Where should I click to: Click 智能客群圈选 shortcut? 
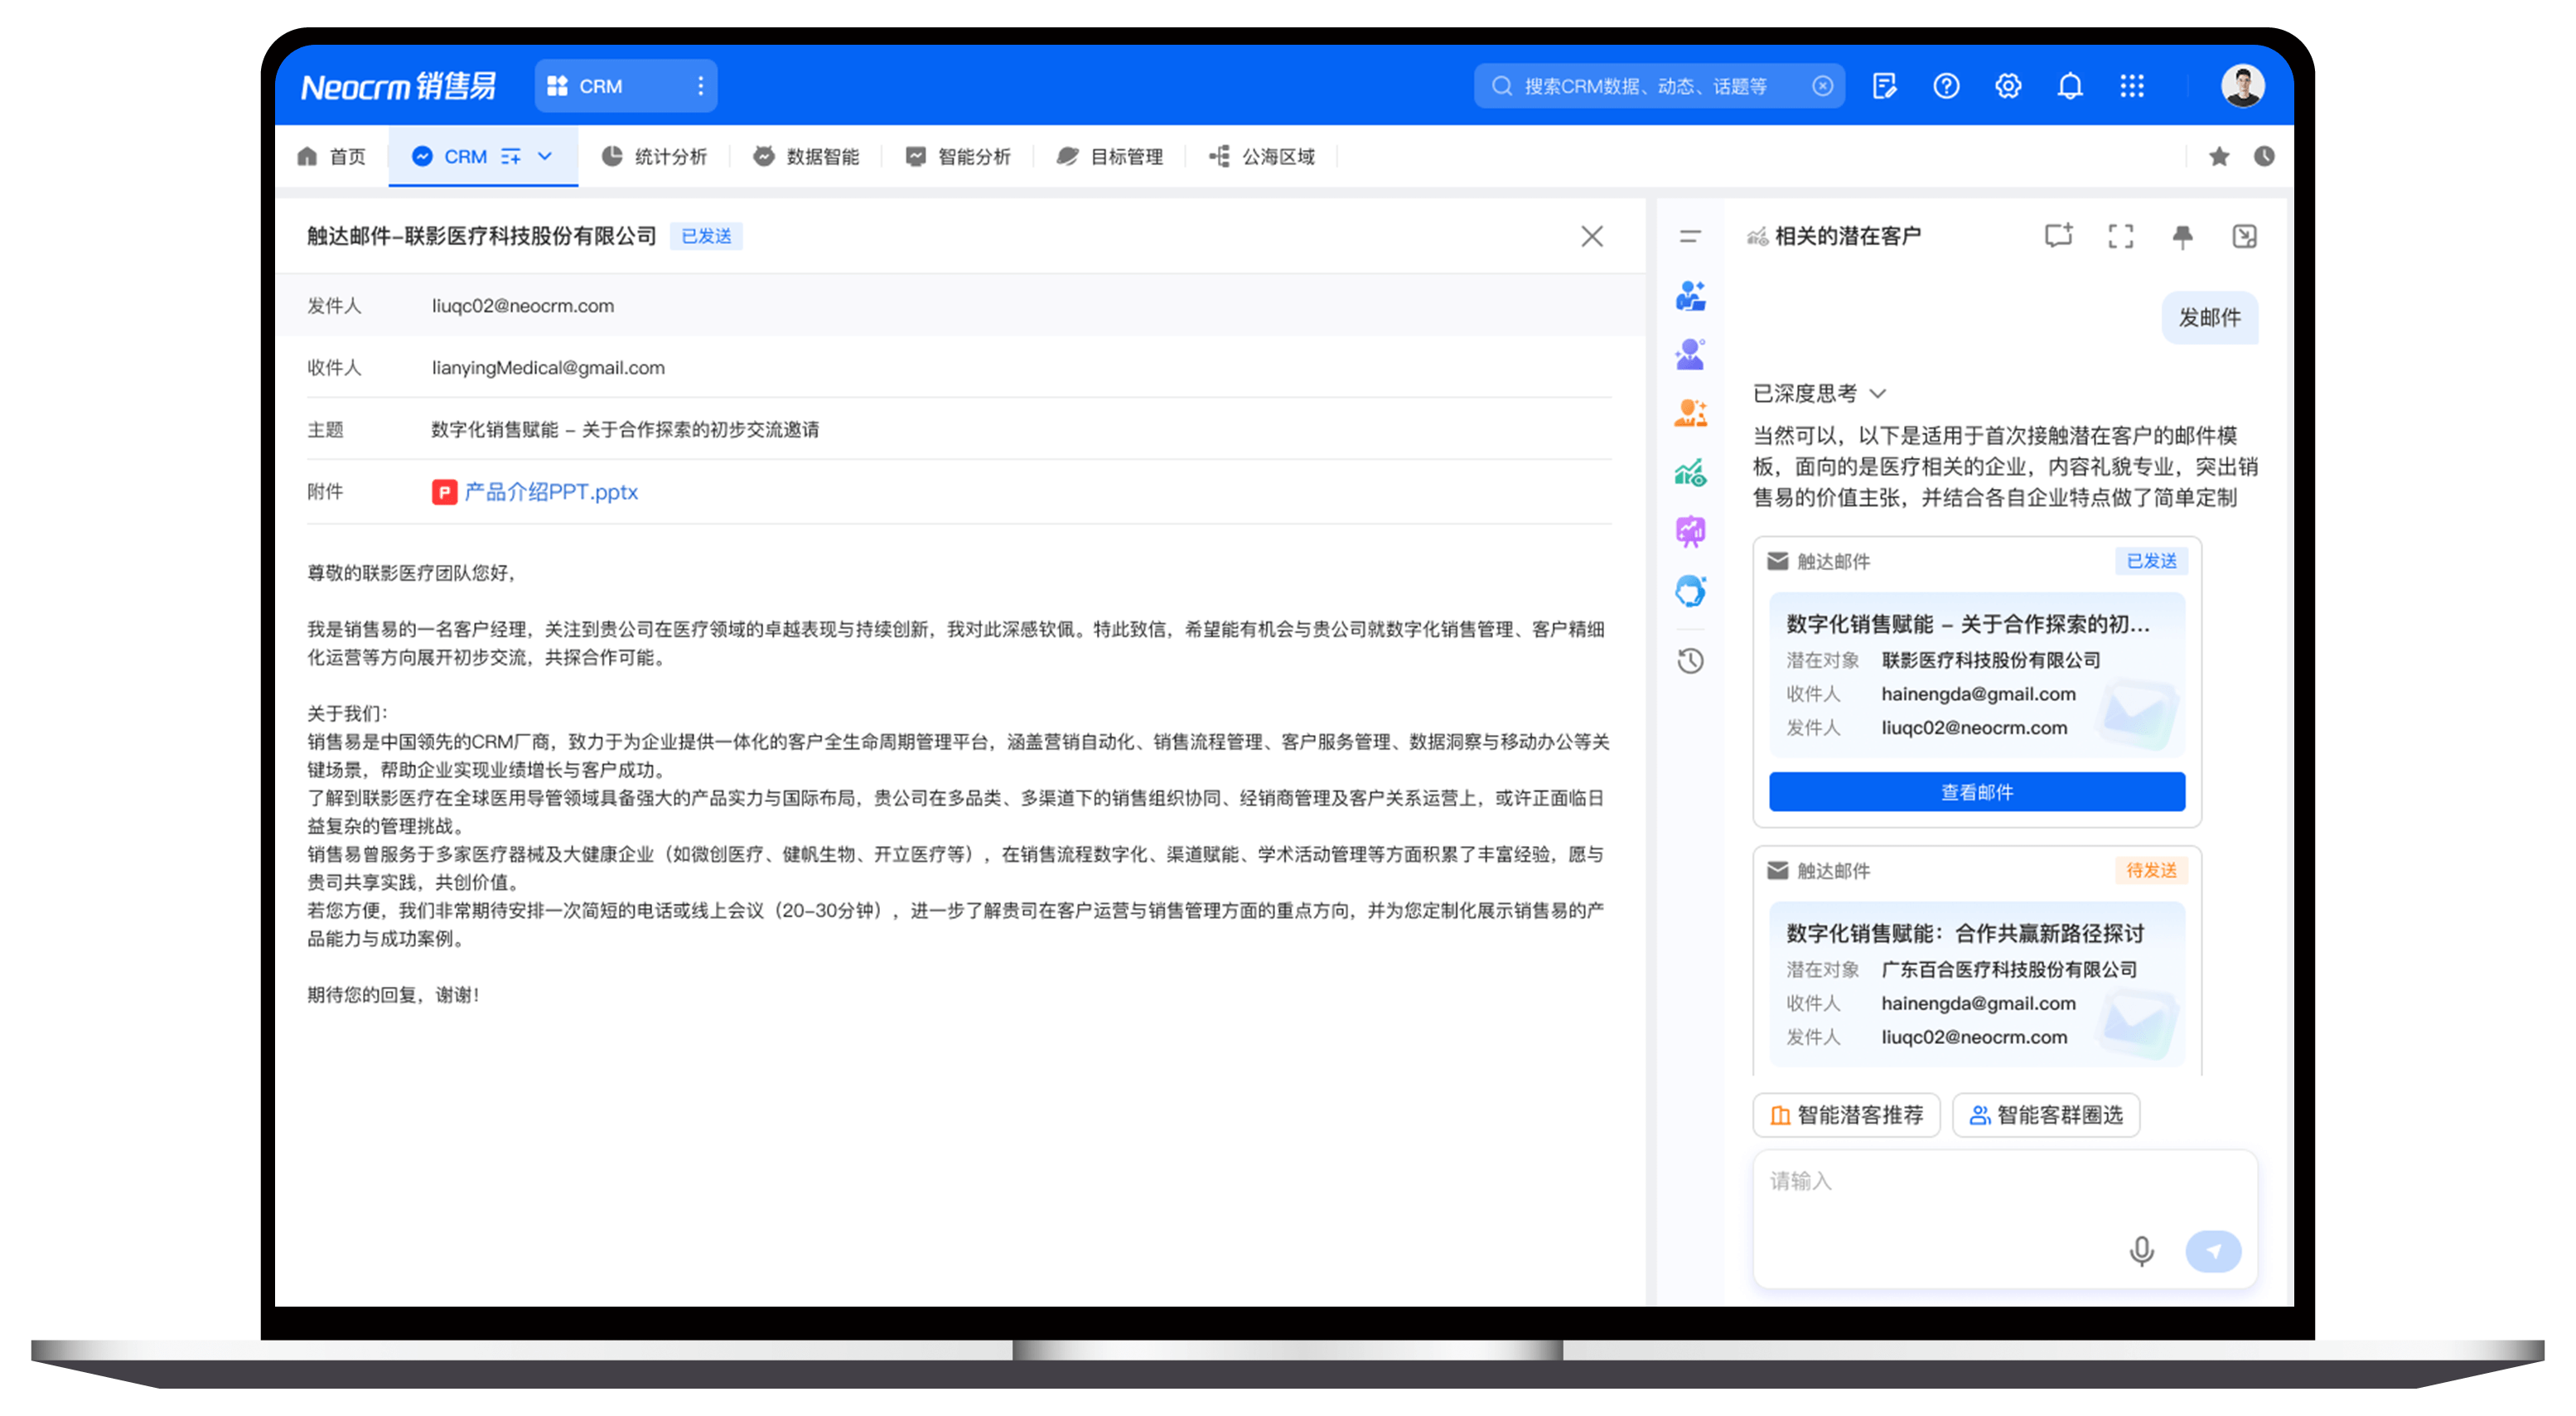point(2046,1115)
